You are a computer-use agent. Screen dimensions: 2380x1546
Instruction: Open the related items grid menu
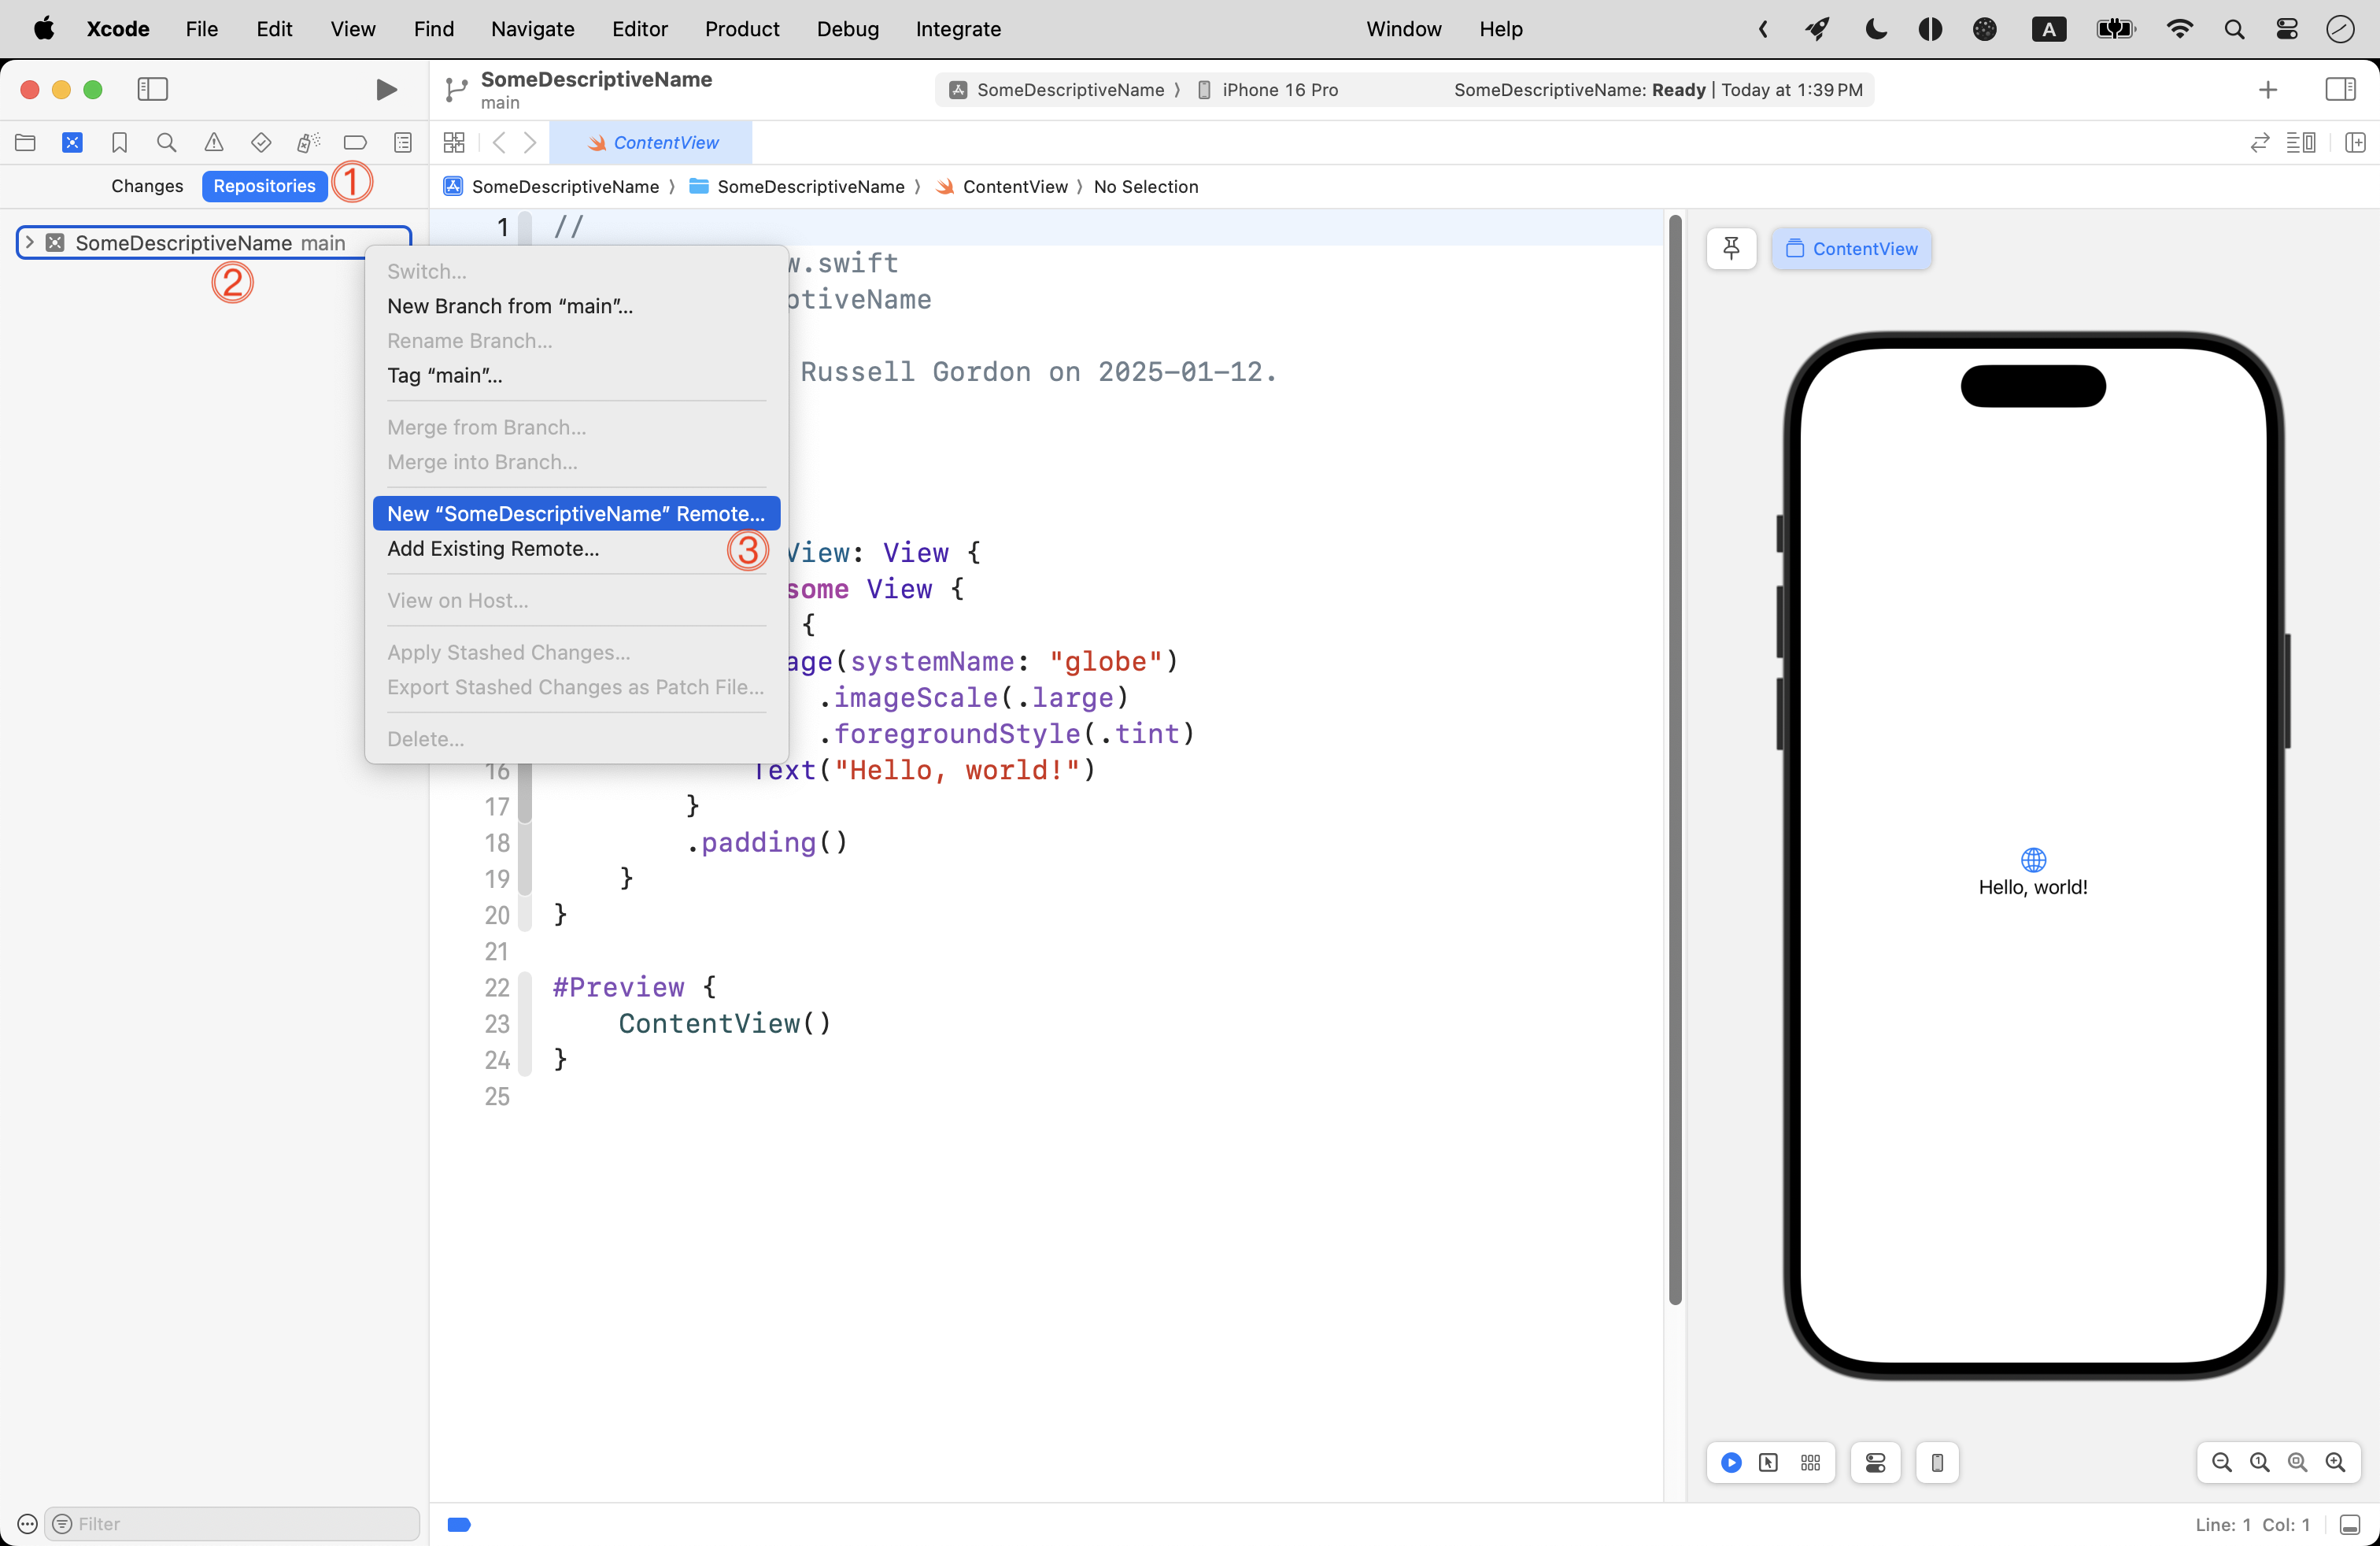454,143
